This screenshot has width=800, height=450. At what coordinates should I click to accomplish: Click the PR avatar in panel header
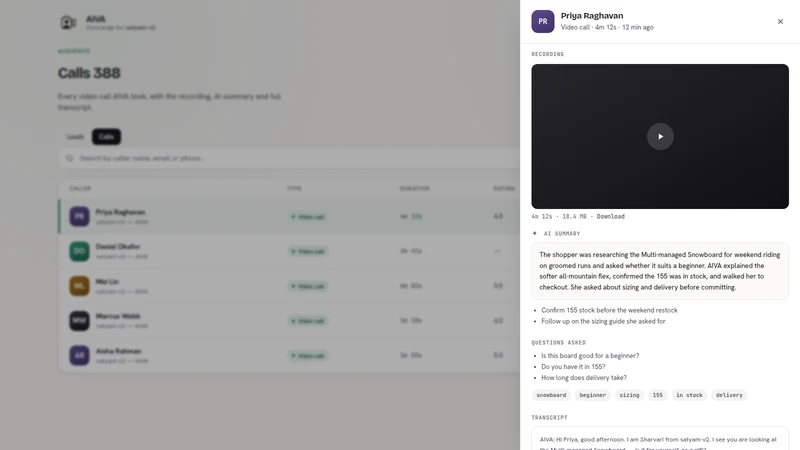[543, 21]
